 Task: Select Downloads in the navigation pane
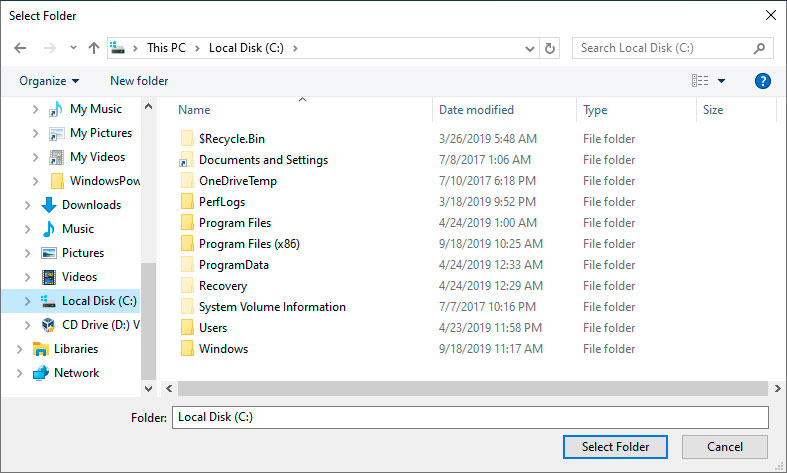(x=90, y=205)
